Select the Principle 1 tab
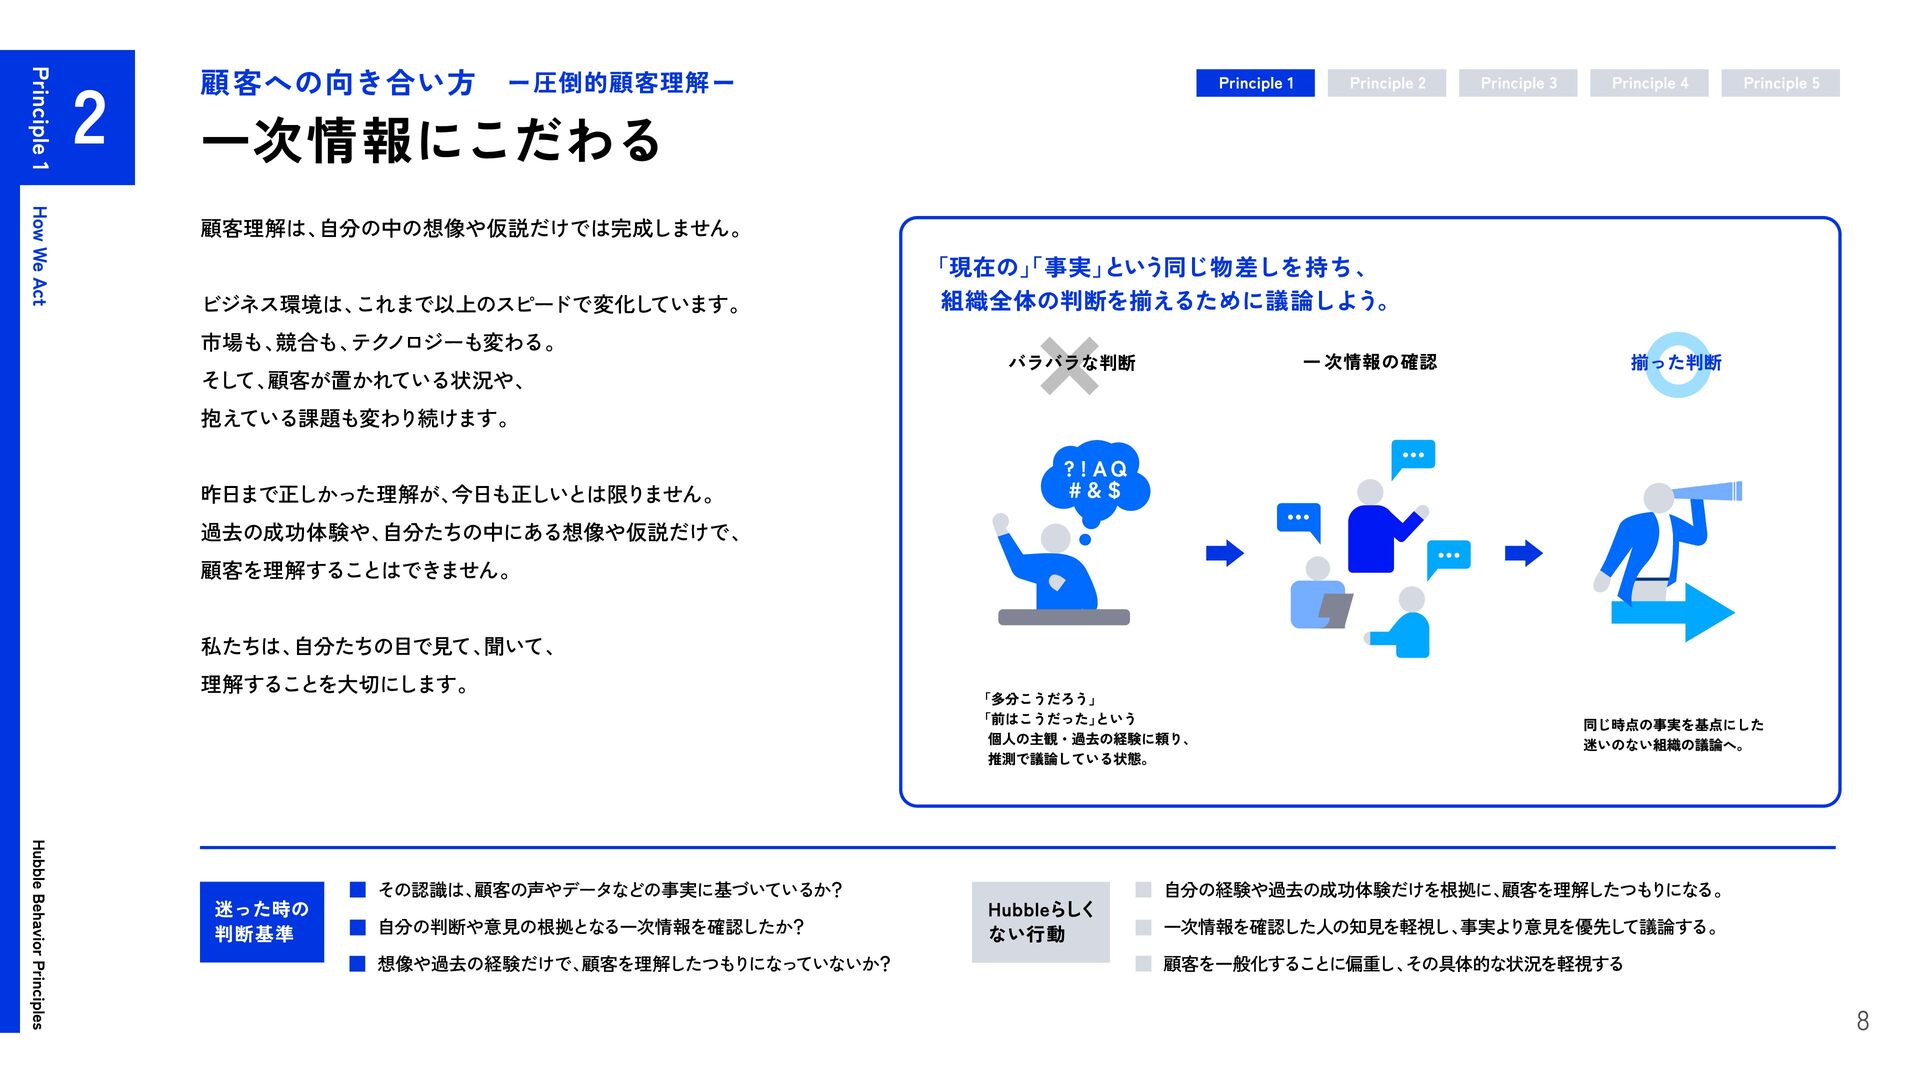Image resolution: width=1920 pixels, height=1080 pixels. click(1255, 83)
